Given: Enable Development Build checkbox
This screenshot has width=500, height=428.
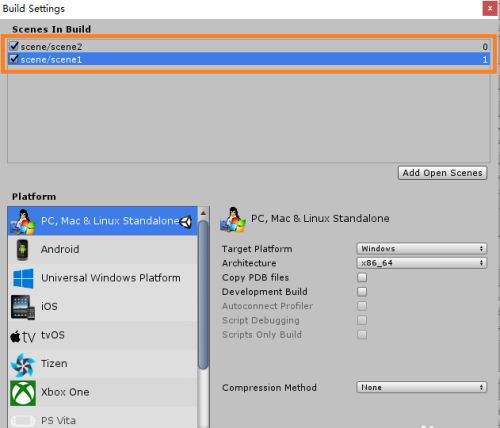Looking at the screenshot, I should (362, 292).
